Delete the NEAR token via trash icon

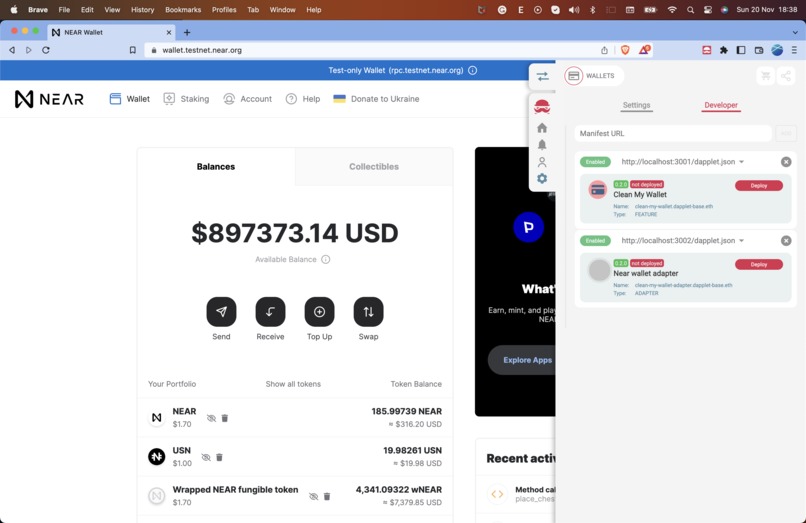[x=225, y=418]
